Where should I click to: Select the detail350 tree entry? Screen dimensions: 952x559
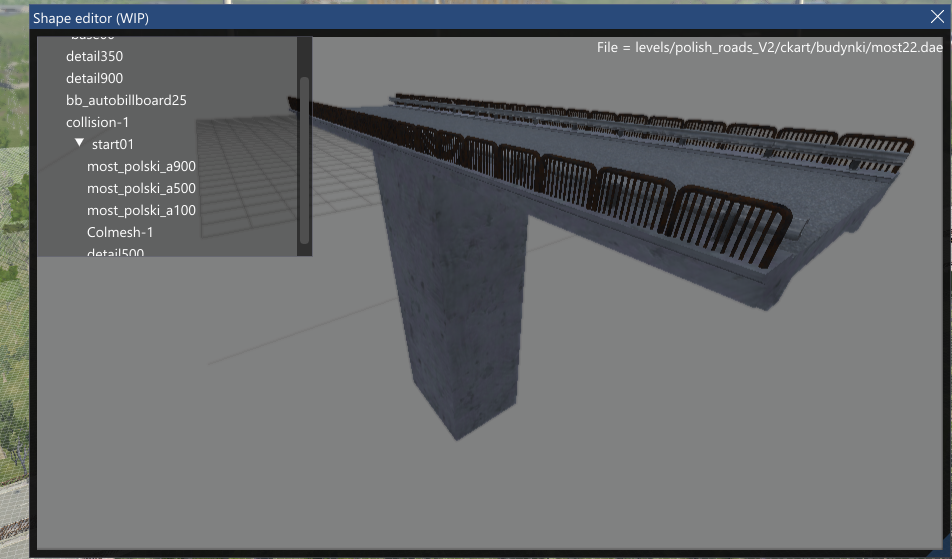[x=94, y=56]
